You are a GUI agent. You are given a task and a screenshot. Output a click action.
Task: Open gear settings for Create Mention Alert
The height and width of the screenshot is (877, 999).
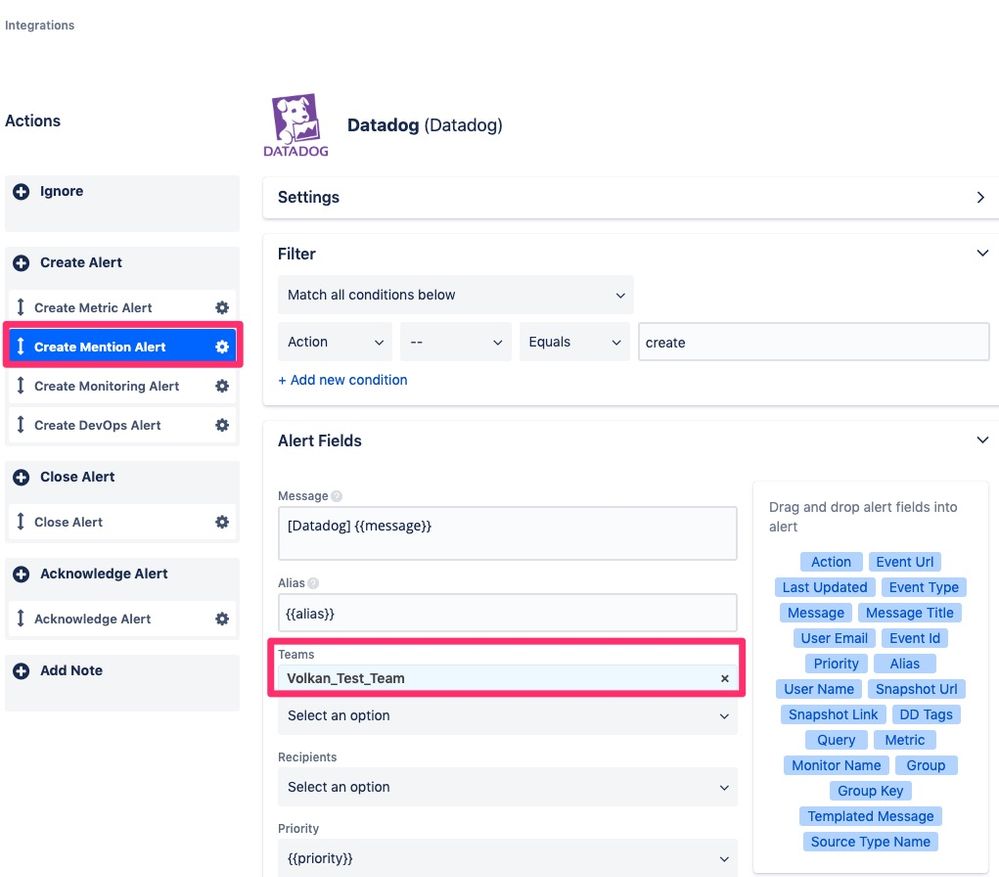222,346
